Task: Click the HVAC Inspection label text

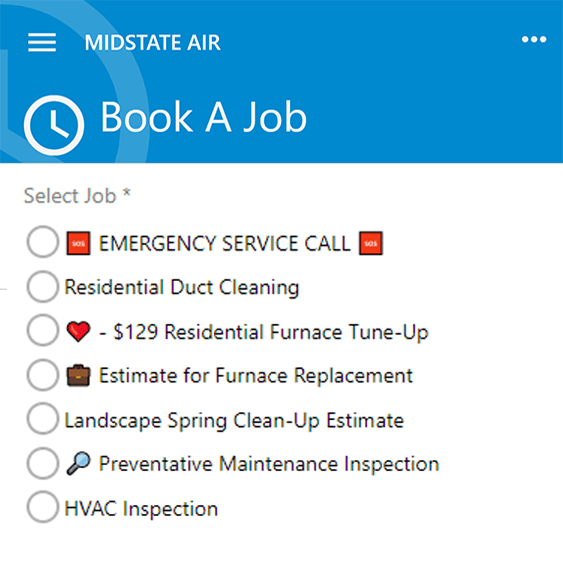Action: click(x=141, y=509)
